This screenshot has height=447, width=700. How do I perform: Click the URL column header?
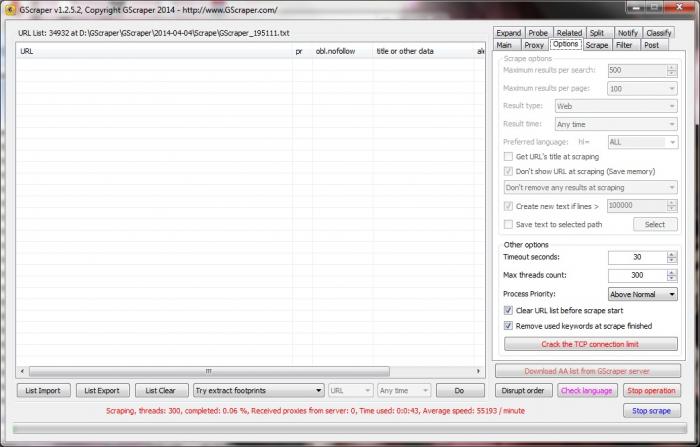click(x=154, y=51)
